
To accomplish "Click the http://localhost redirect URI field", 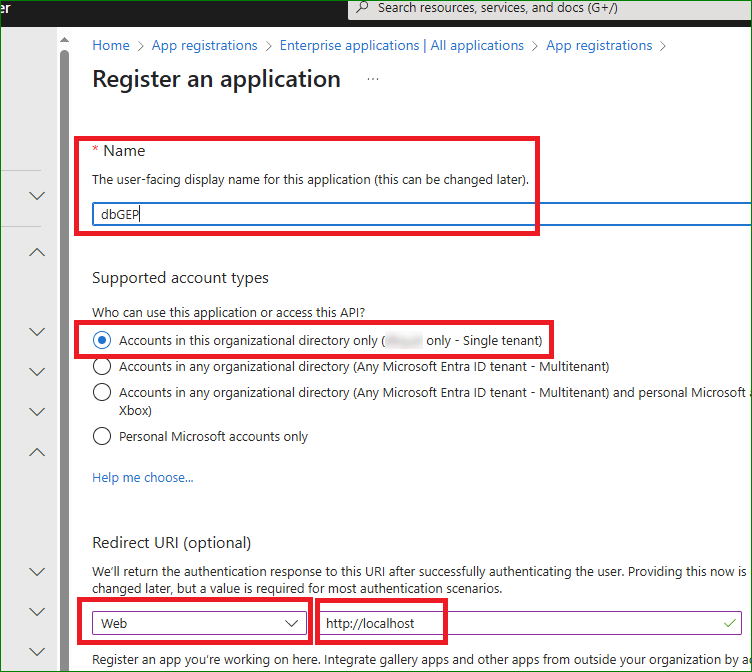I will [520, 623].
